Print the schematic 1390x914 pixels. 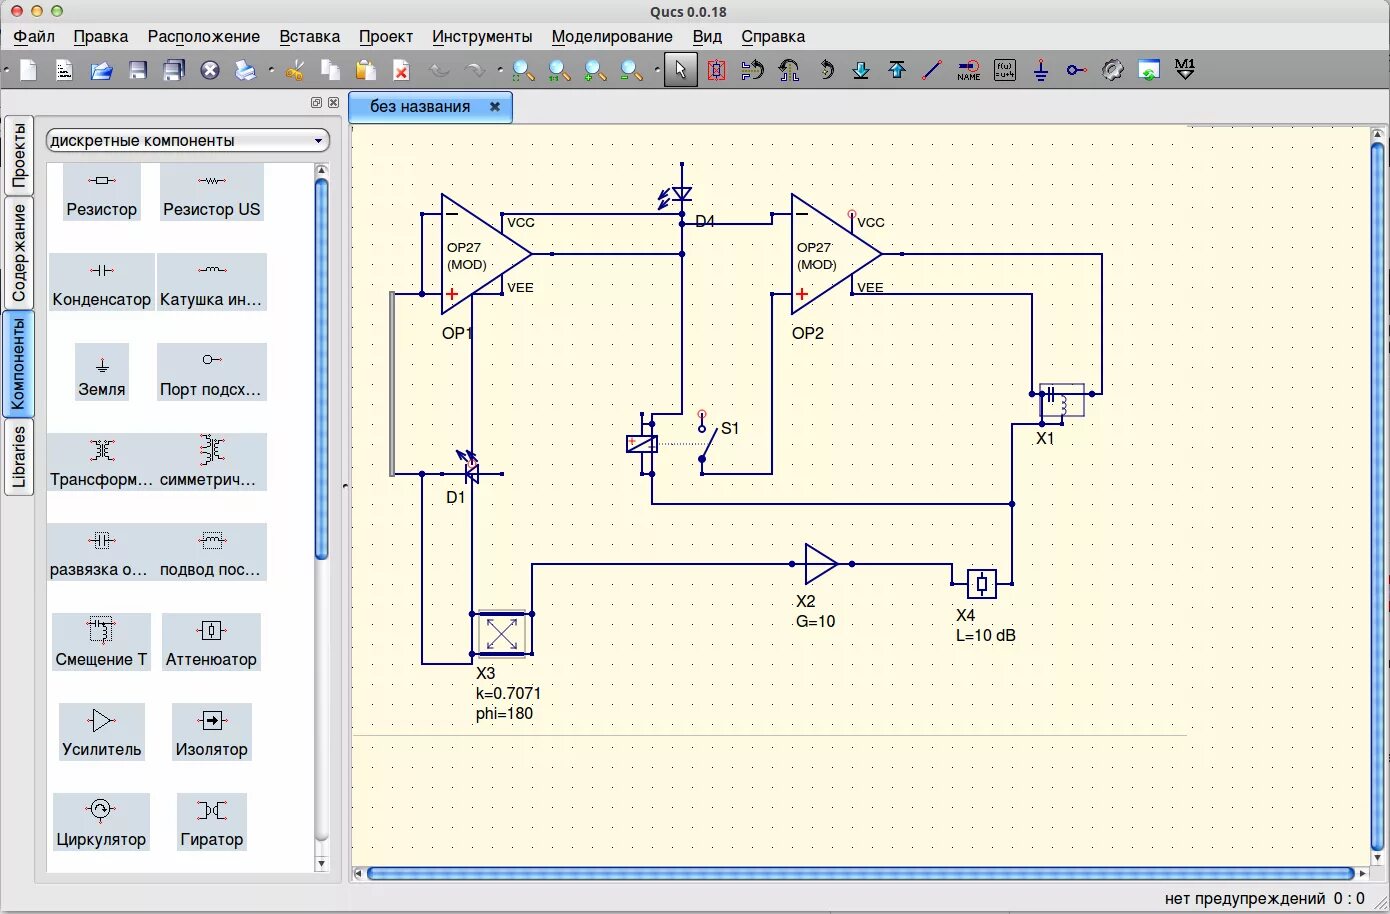[x=245, y=70]
